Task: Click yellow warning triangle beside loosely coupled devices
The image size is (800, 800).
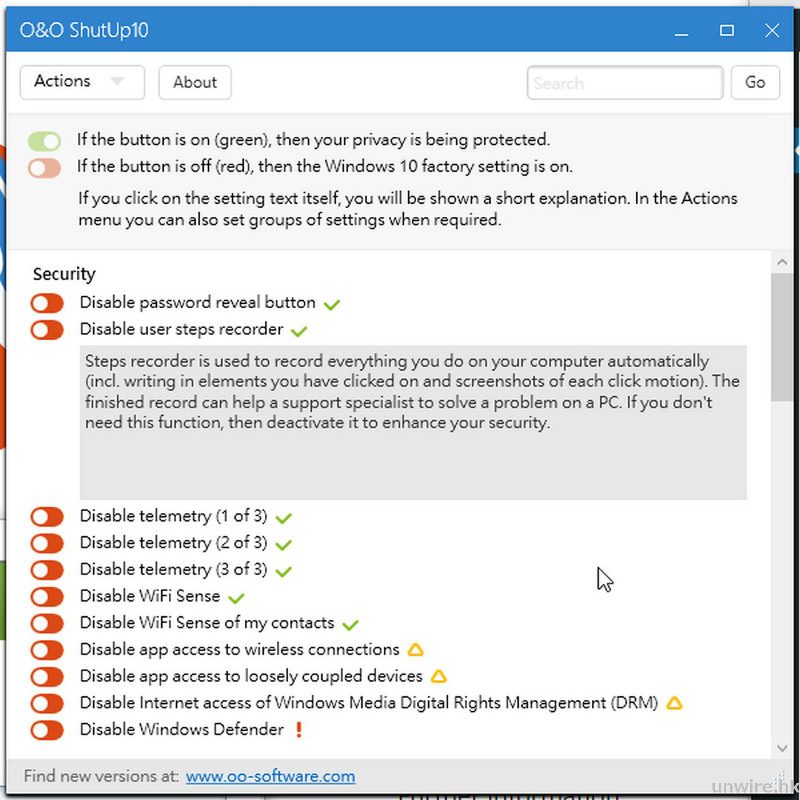Action: coord(439,676)
